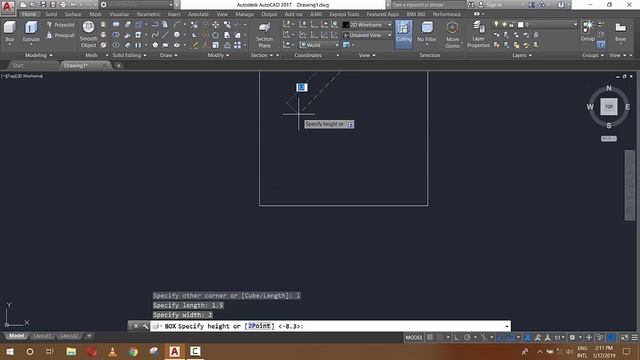The height and width of the screenshot is (360, 640).
Task: Click the navigation bar at the right edge
Action: pos(630,185)
